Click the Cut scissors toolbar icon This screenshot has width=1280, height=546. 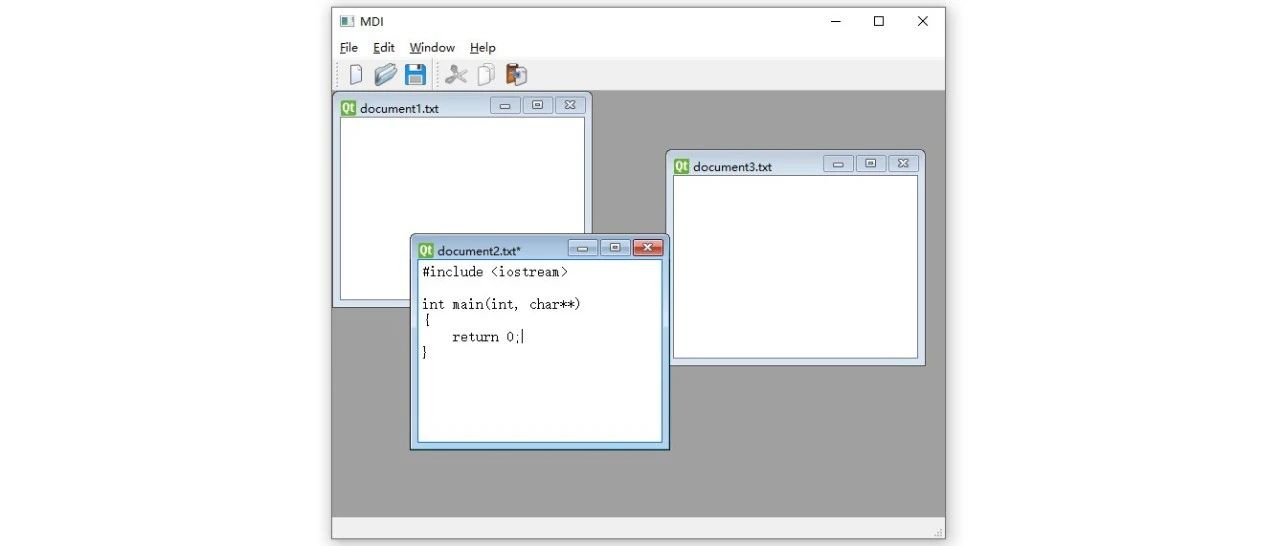pyautogui.click(x=456, y=74)
